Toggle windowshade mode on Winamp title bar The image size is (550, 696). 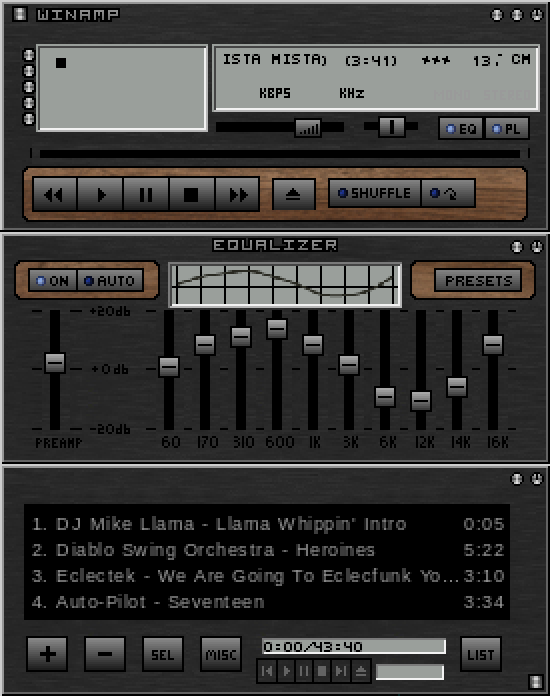(517, 15)
